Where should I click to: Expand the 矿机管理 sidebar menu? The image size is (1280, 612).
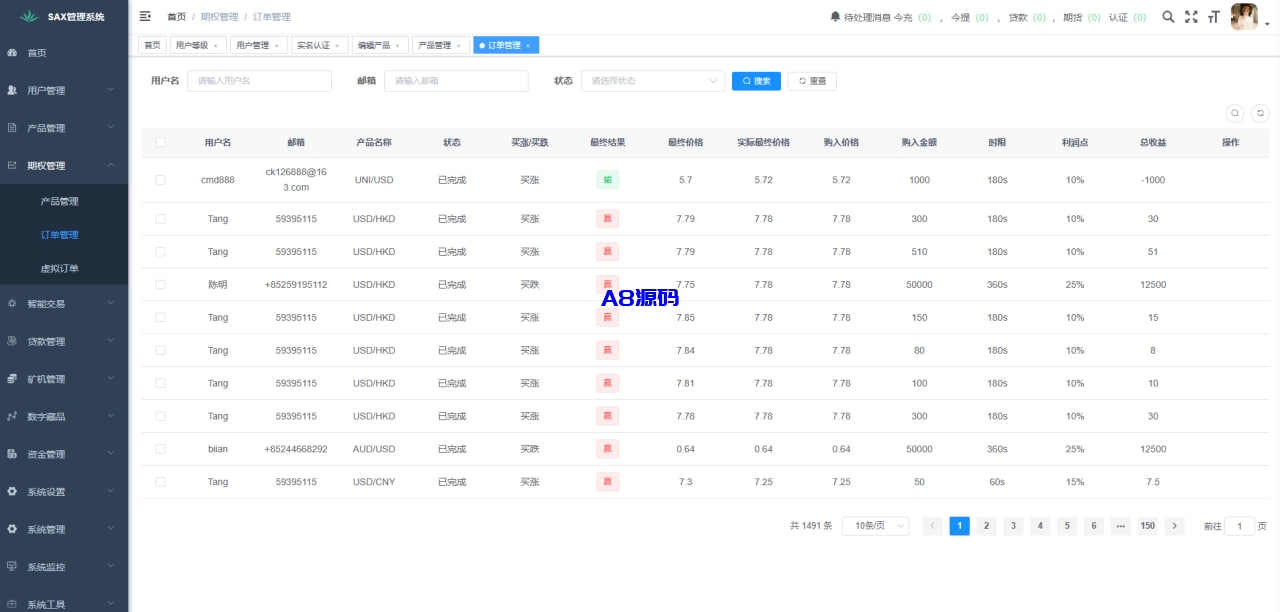pos(64,379)
